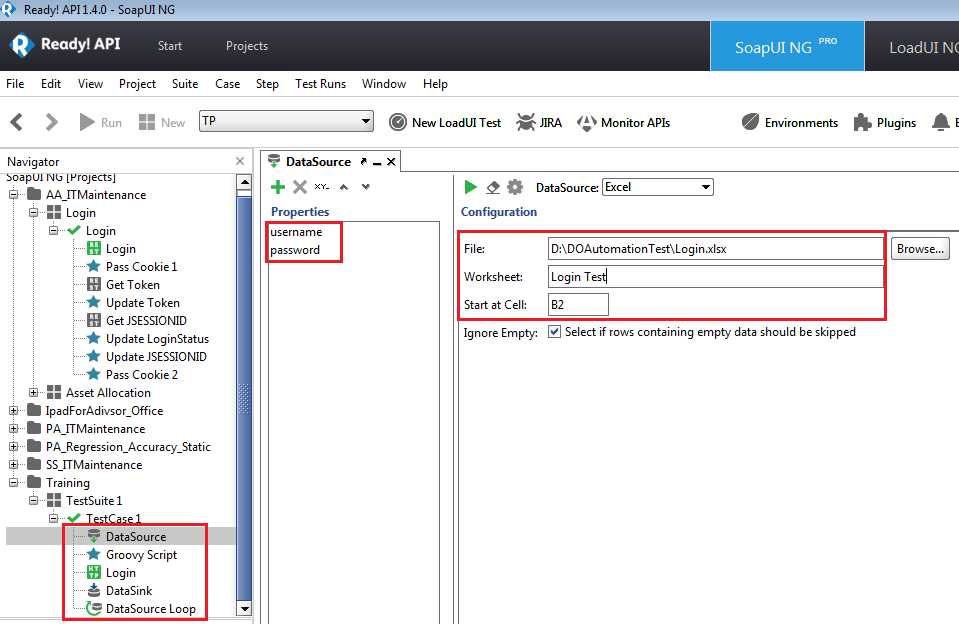Click Navigator scrollbar up arrow
This screenshot has height=624, width=959.
(244, 182)
